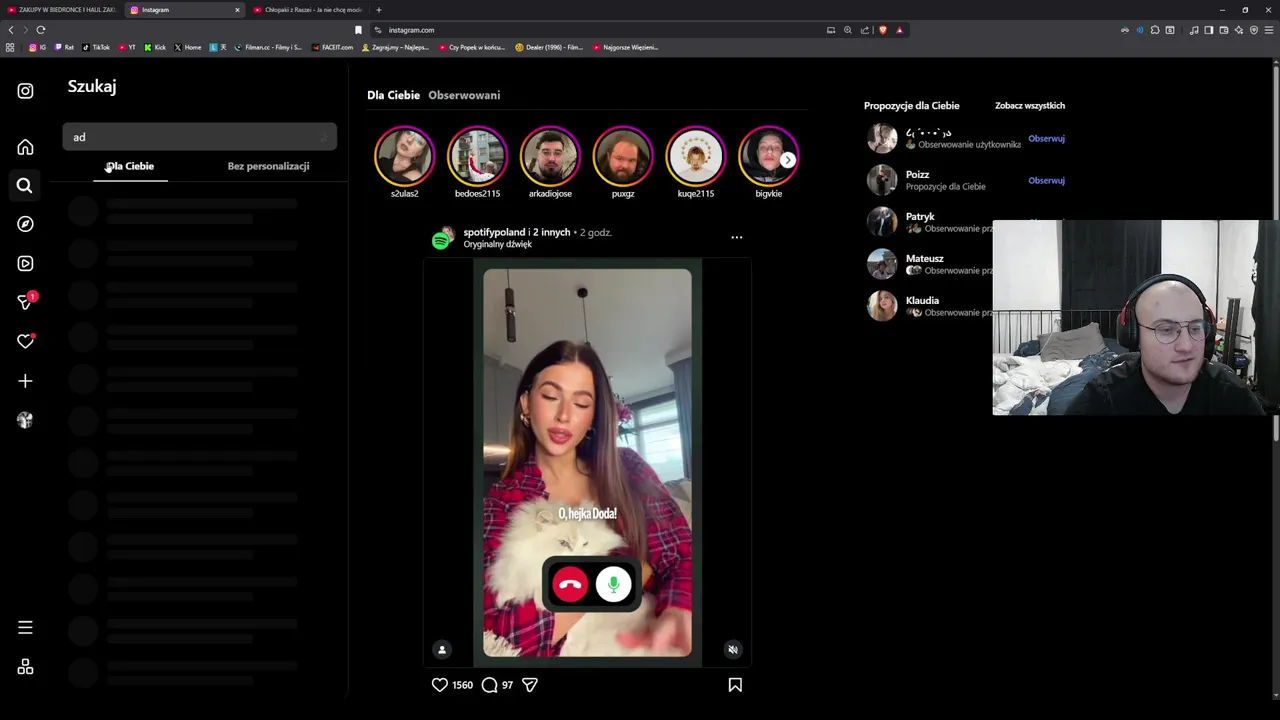
Task: Open Reels icon in sidebar
Action: [25, 263]
